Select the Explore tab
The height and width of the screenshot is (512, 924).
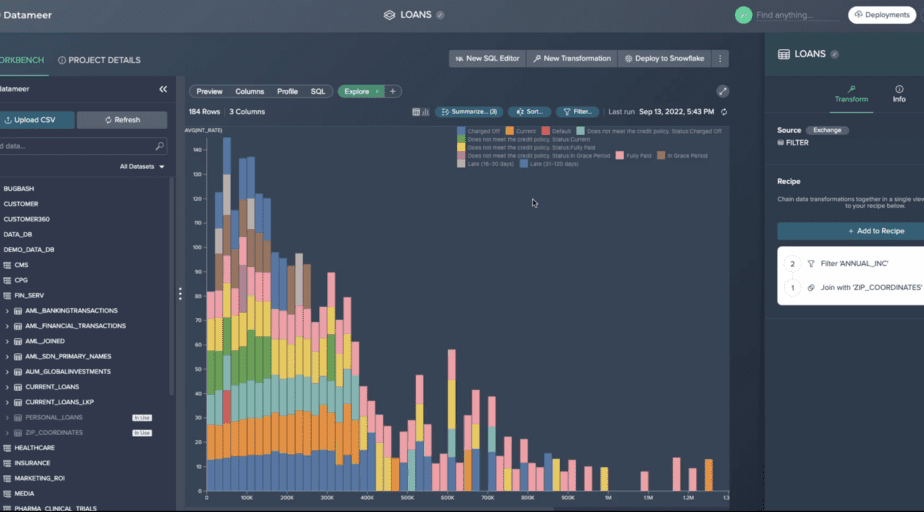[357, 91]
